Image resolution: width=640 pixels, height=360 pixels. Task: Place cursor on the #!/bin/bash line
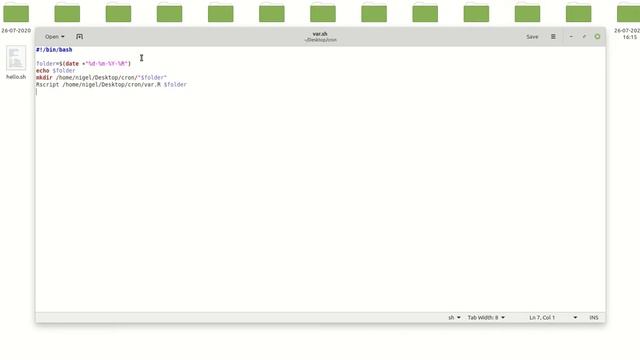[x=54, y=50]
